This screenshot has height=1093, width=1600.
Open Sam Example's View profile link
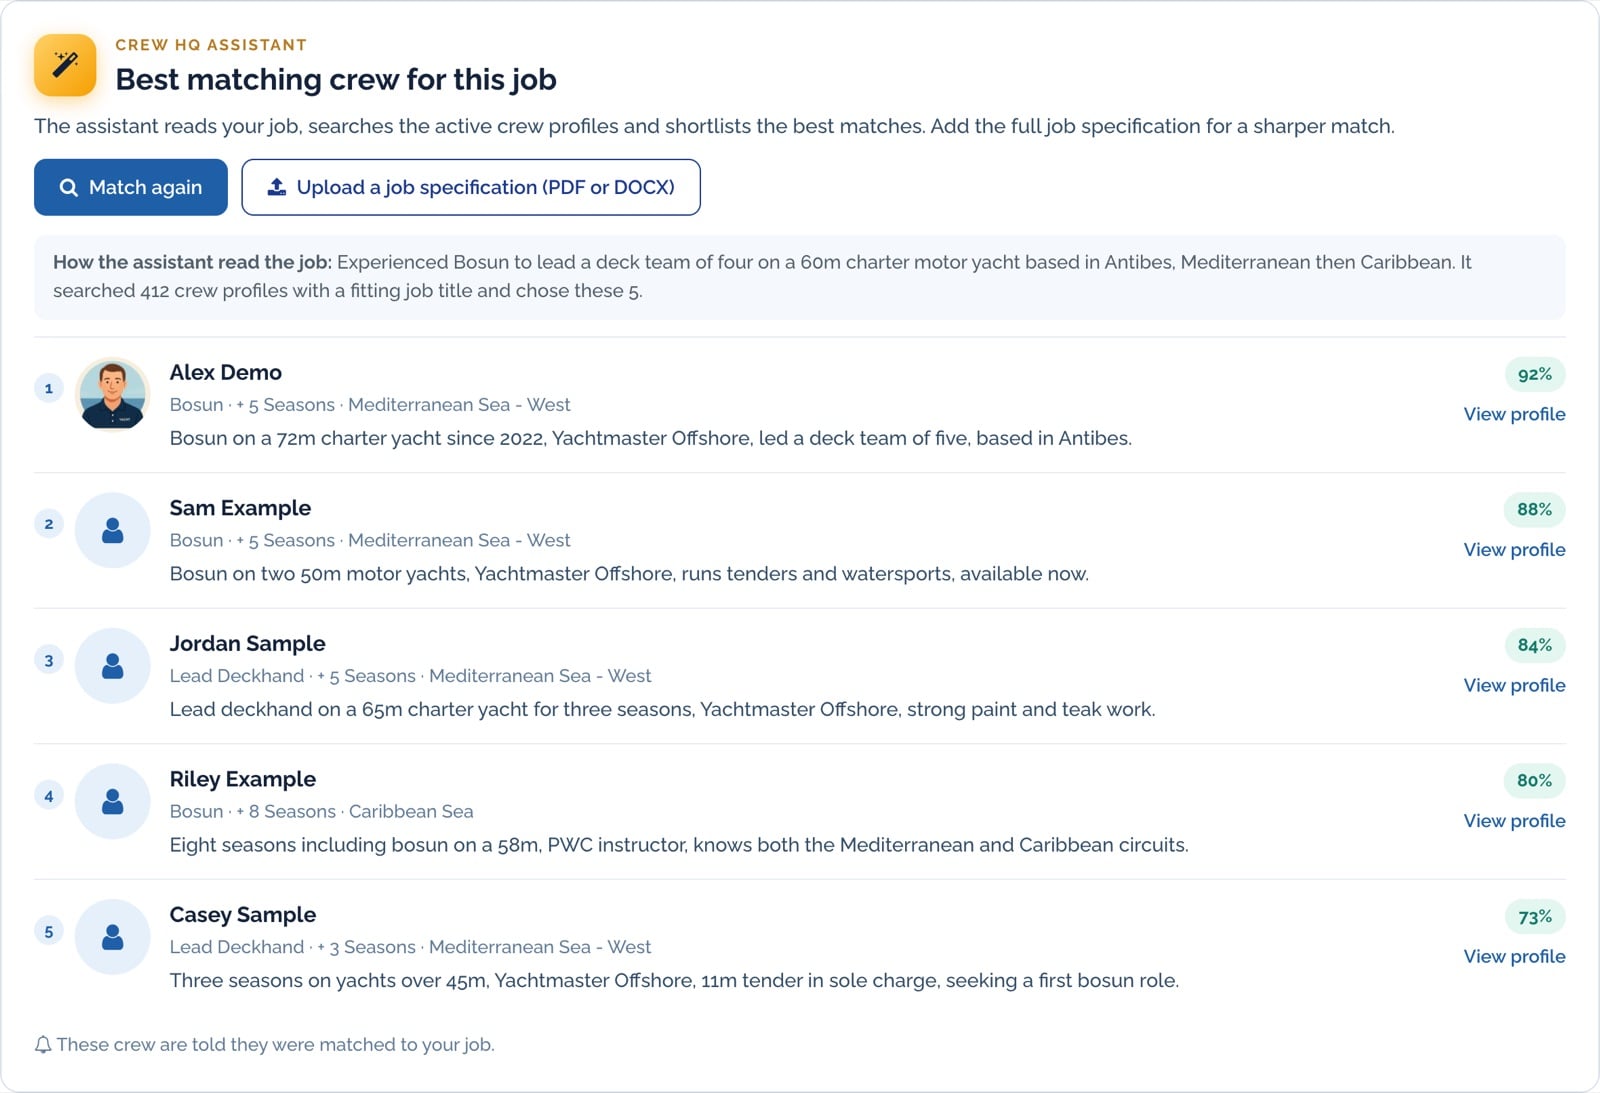1514,550
